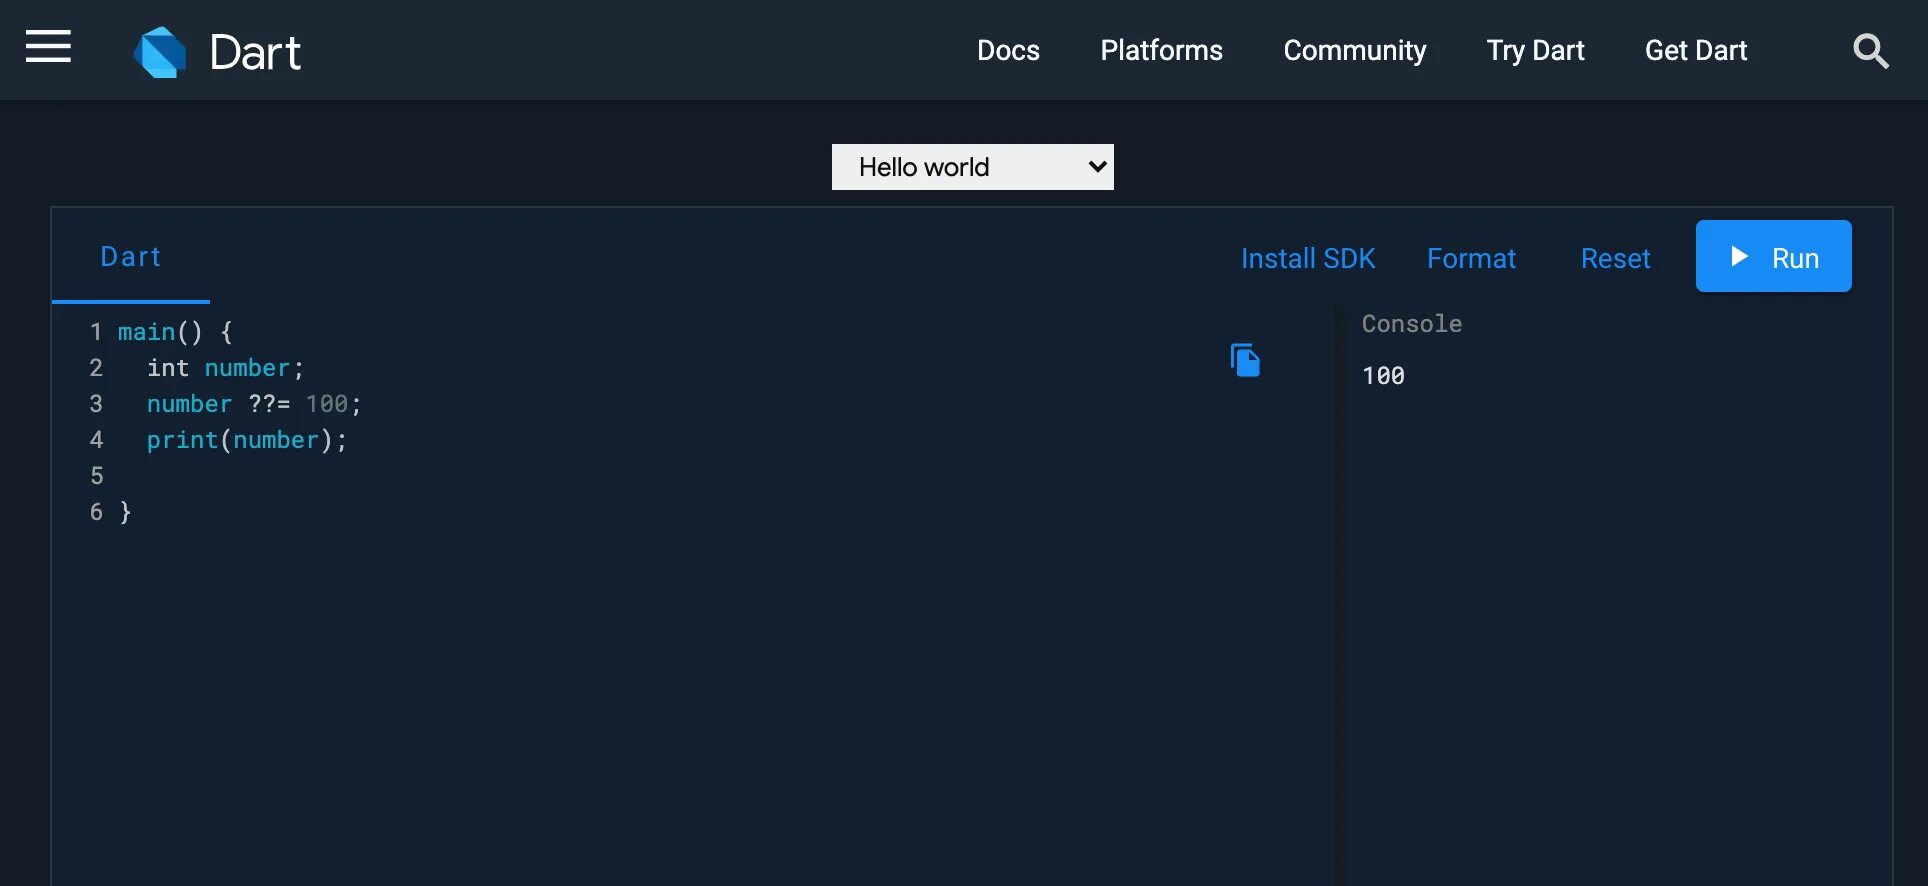The image size is (1928, 886).
Task: Click 'print(number);' on line 4
Action: tap(247, 440)
